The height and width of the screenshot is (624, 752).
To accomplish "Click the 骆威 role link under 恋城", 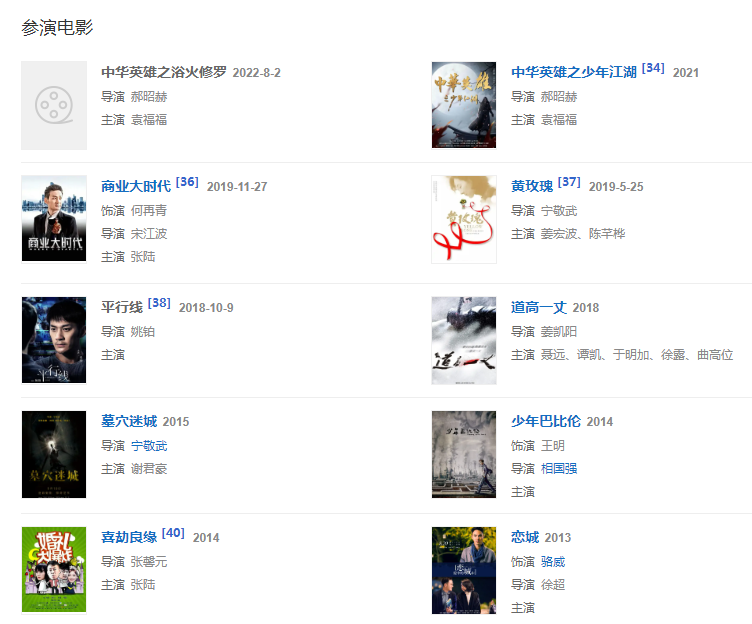I will (x=553, y=562).
